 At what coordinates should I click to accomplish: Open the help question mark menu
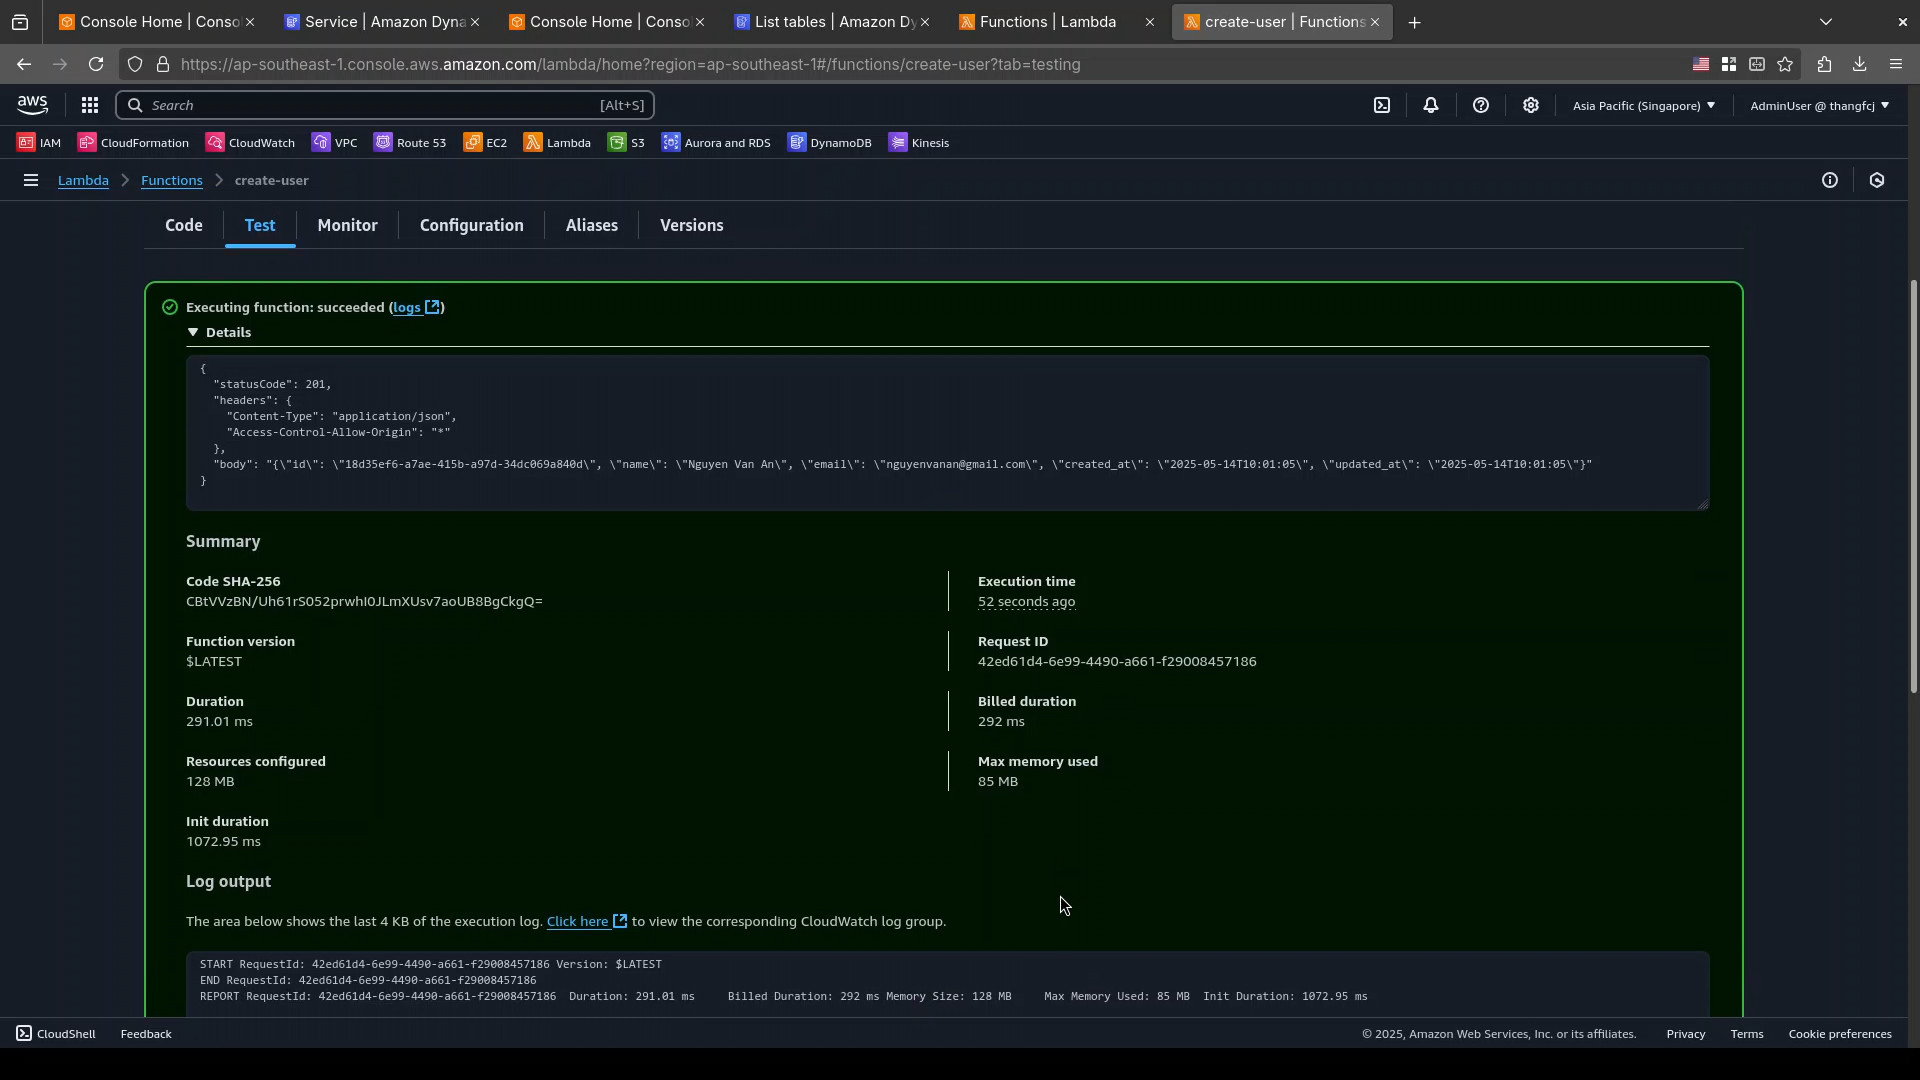pos(1481,105)
